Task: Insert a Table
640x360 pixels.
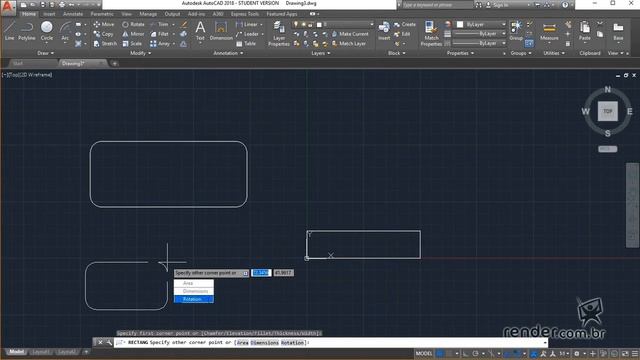Action: coord(246,44)
